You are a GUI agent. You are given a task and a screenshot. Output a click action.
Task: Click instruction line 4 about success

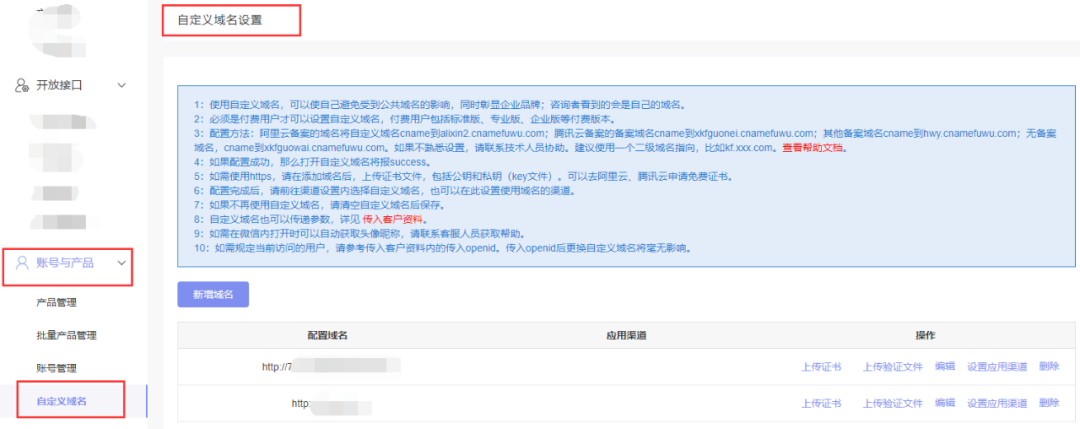[311, 163]
